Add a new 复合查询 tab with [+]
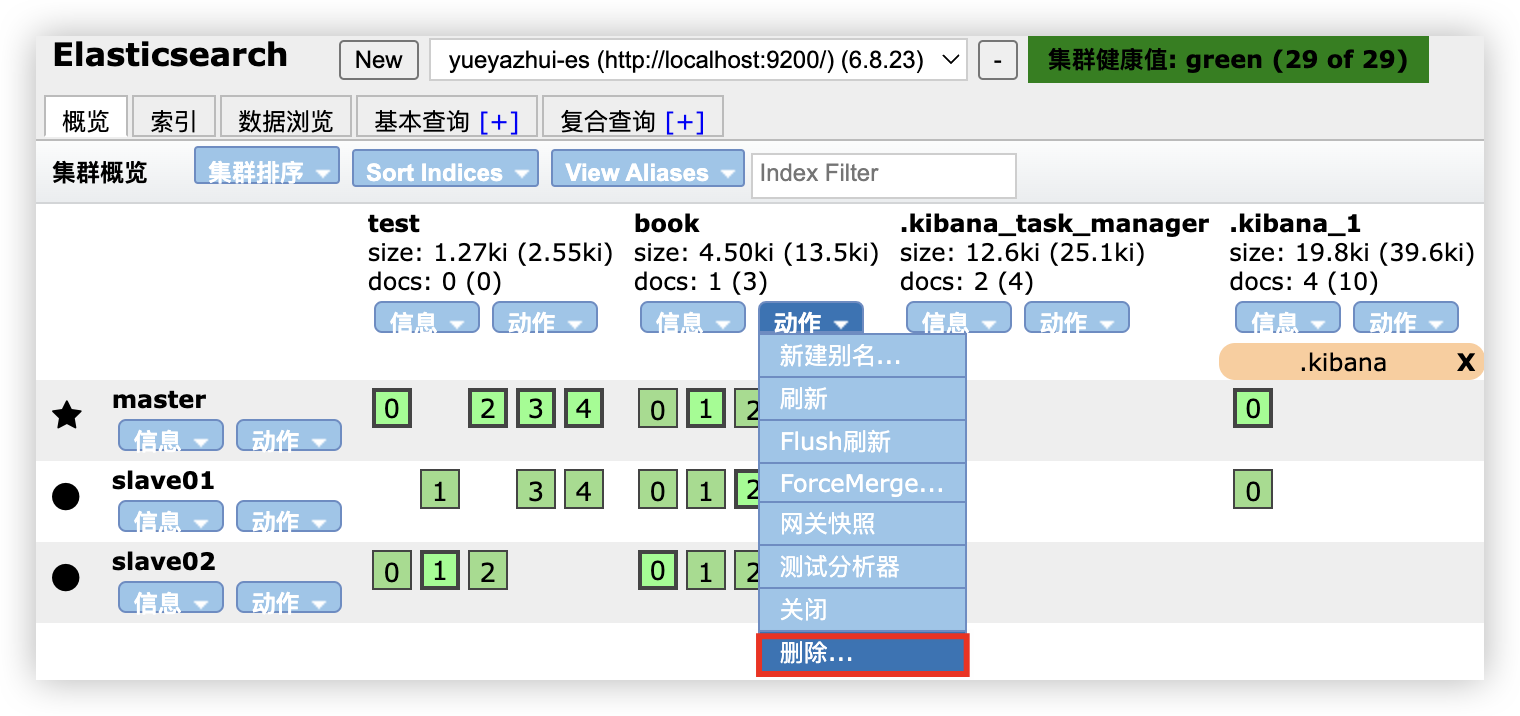The image size is (1520, 716). pos(685,121)
